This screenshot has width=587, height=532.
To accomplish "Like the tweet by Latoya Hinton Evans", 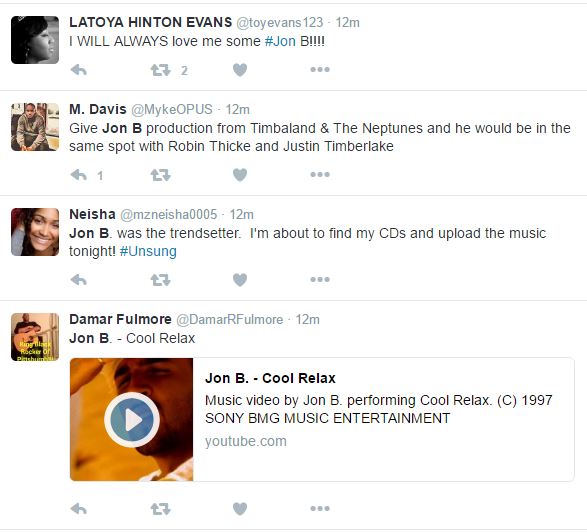I will tap(240, 70).
